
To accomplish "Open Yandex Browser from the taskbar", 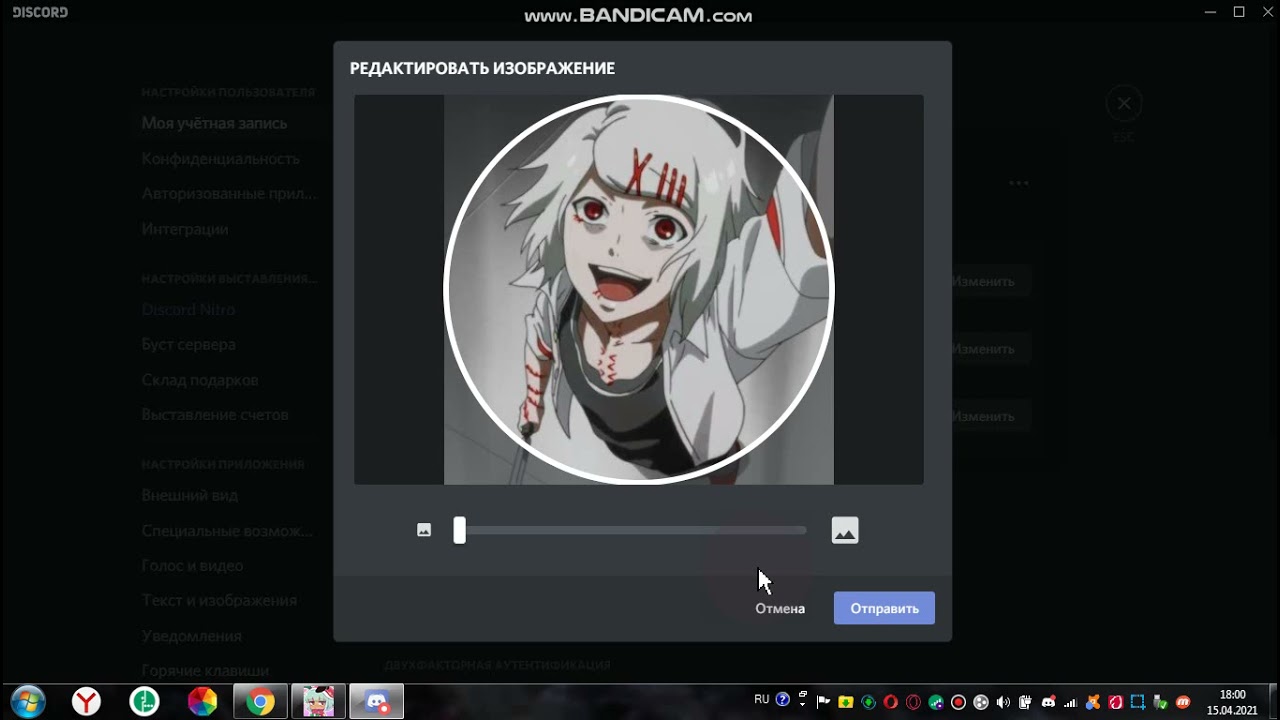I will [x=87, y=701].
